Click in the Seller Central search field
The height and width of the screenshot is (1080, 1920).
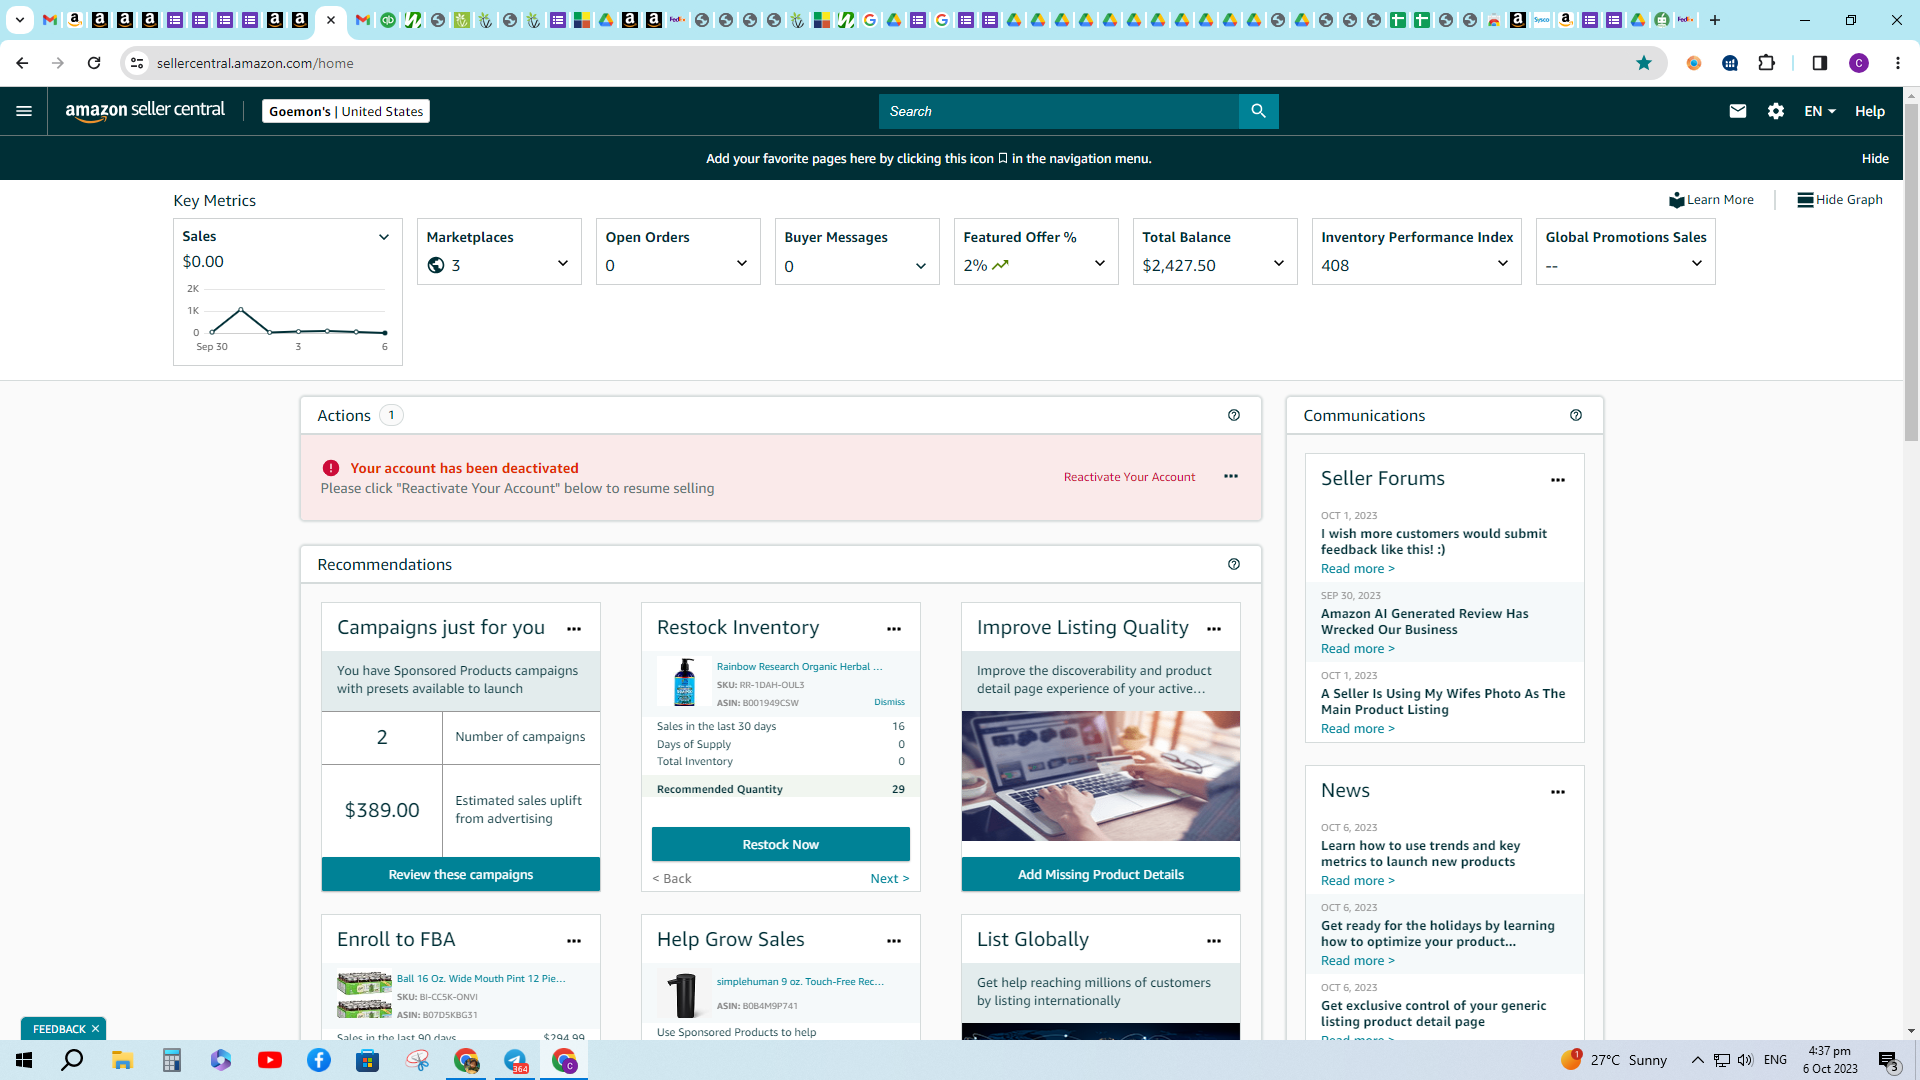pyautogui.click(x=1058, y=111)
